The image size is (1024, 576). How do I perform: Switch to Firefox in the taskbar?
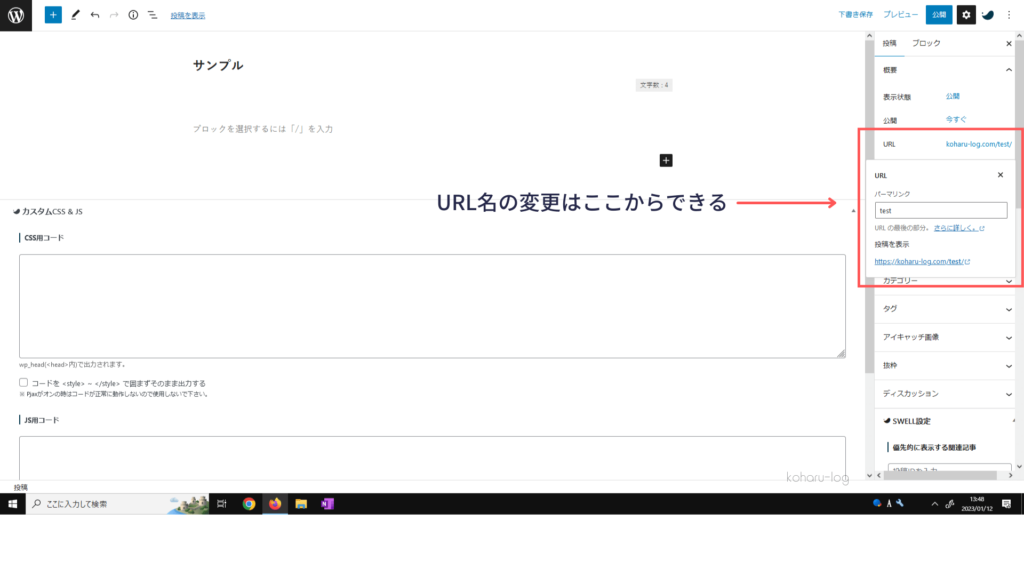(x=275, y=504)
